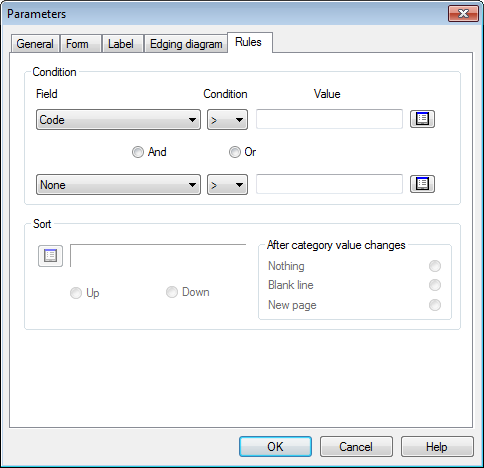Click in the first Value input field
This screenshot has width=484, height=468.
point(329,119)
